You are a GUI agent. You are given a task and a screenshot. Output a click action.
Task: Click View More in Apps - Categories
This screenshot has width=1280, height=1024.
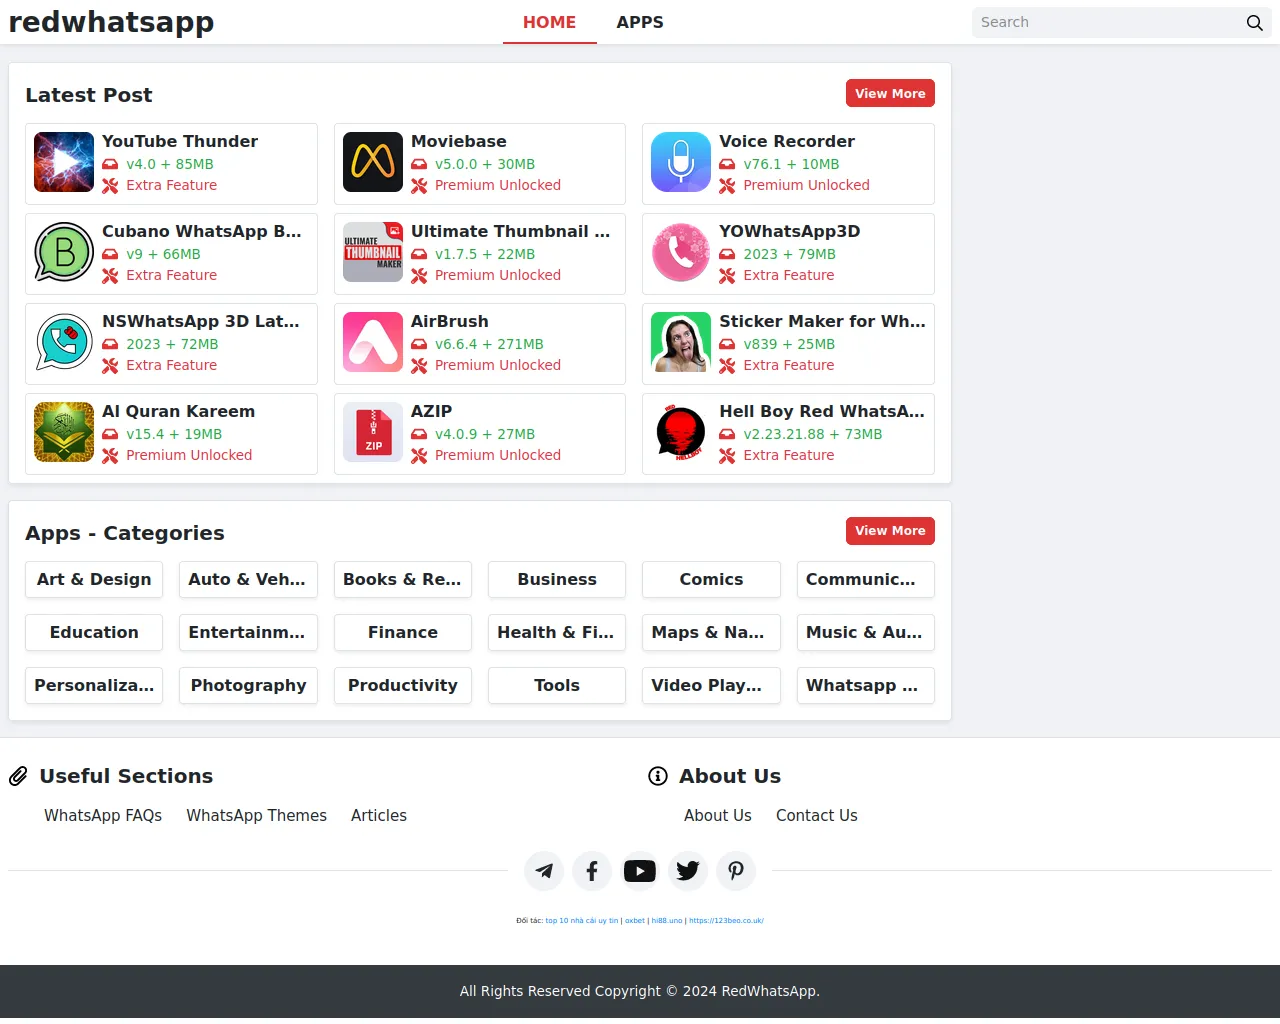tap(890, 531)
